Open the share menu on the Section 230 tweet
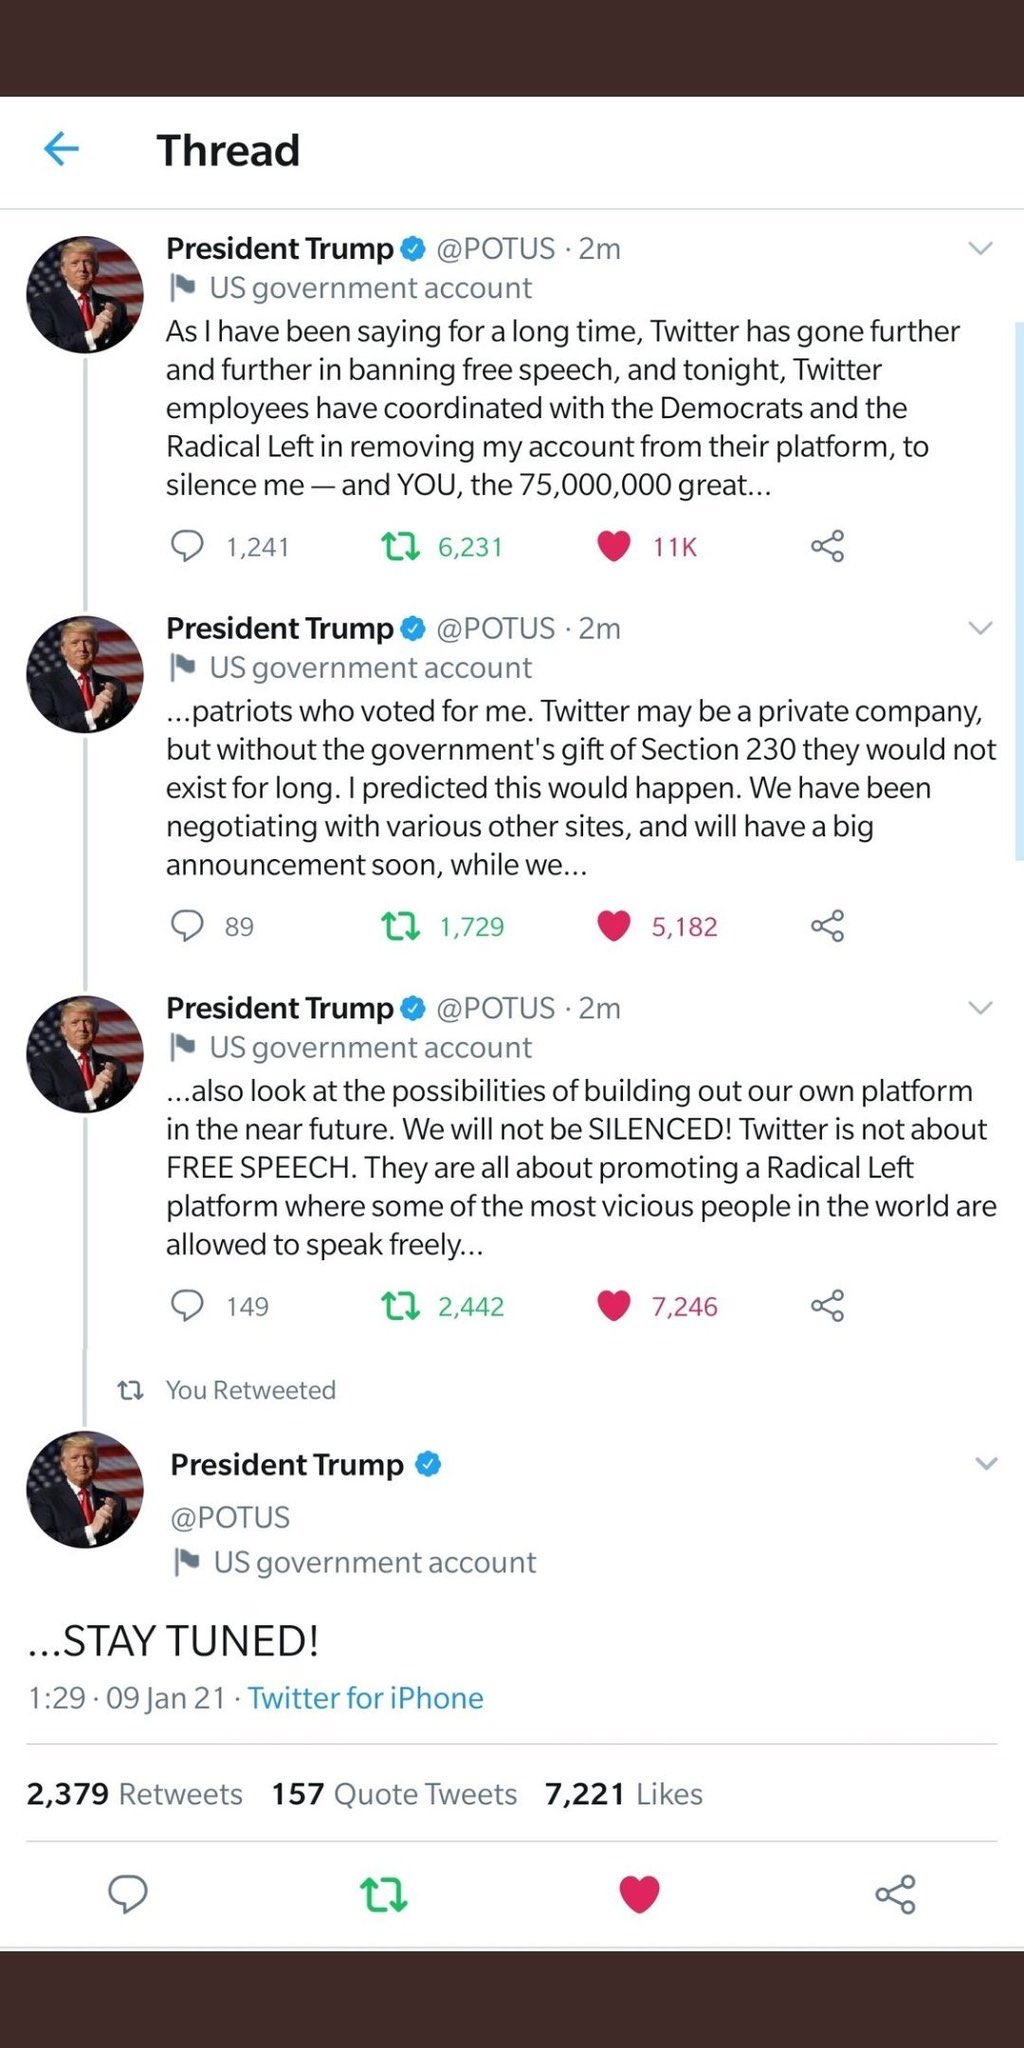Viewport: 1024px width, 2048px height. [829, 926]
